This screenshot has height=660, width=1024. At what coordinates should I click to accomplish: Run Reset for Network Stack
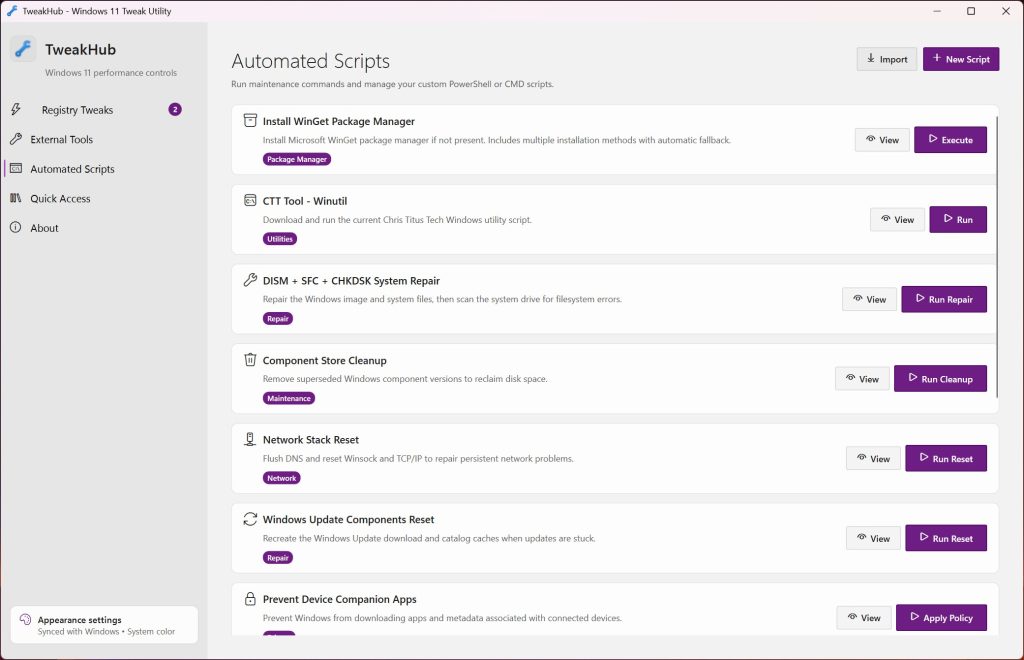pos(946,458)
